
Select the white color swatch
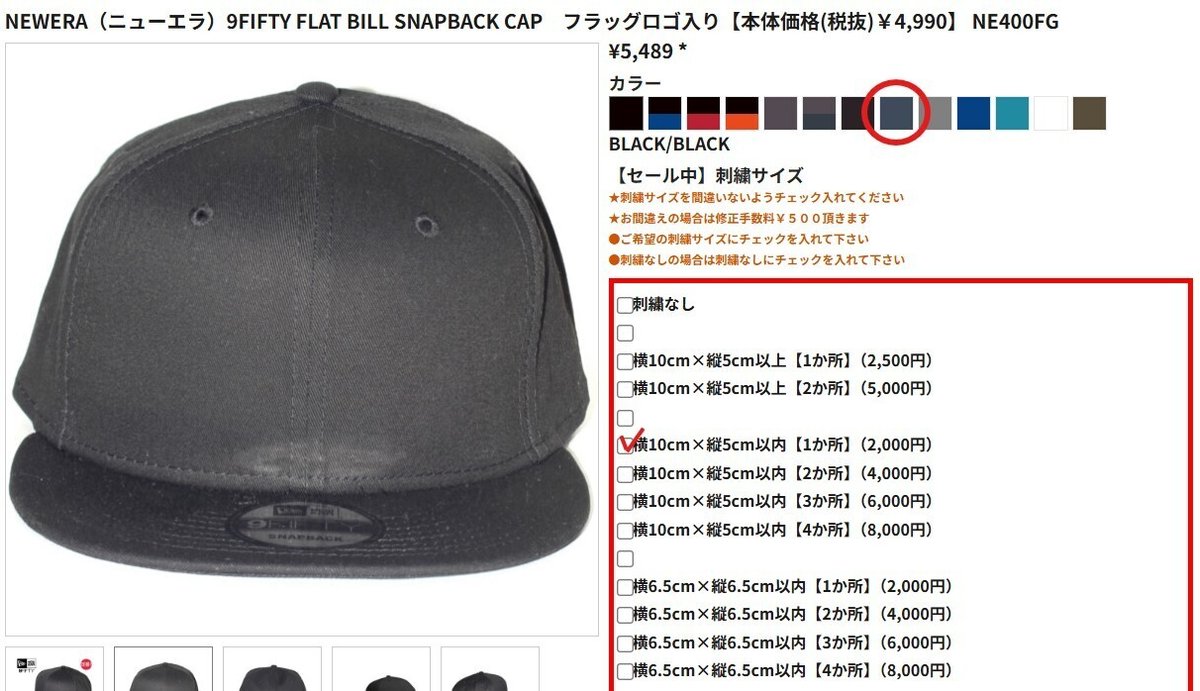coord(1051,113)
